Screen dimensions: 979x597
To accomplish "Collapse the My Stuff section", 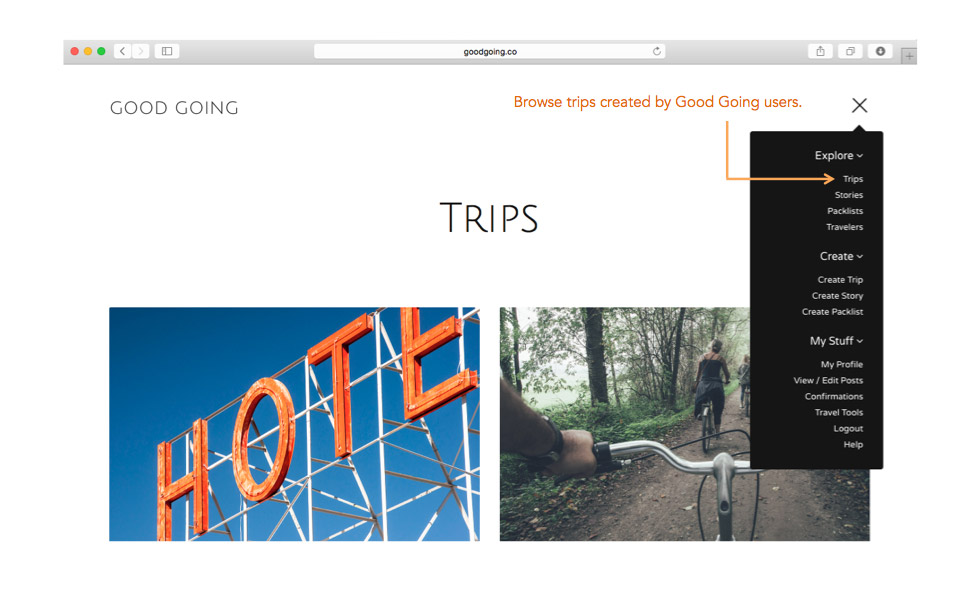I will 836,341.
